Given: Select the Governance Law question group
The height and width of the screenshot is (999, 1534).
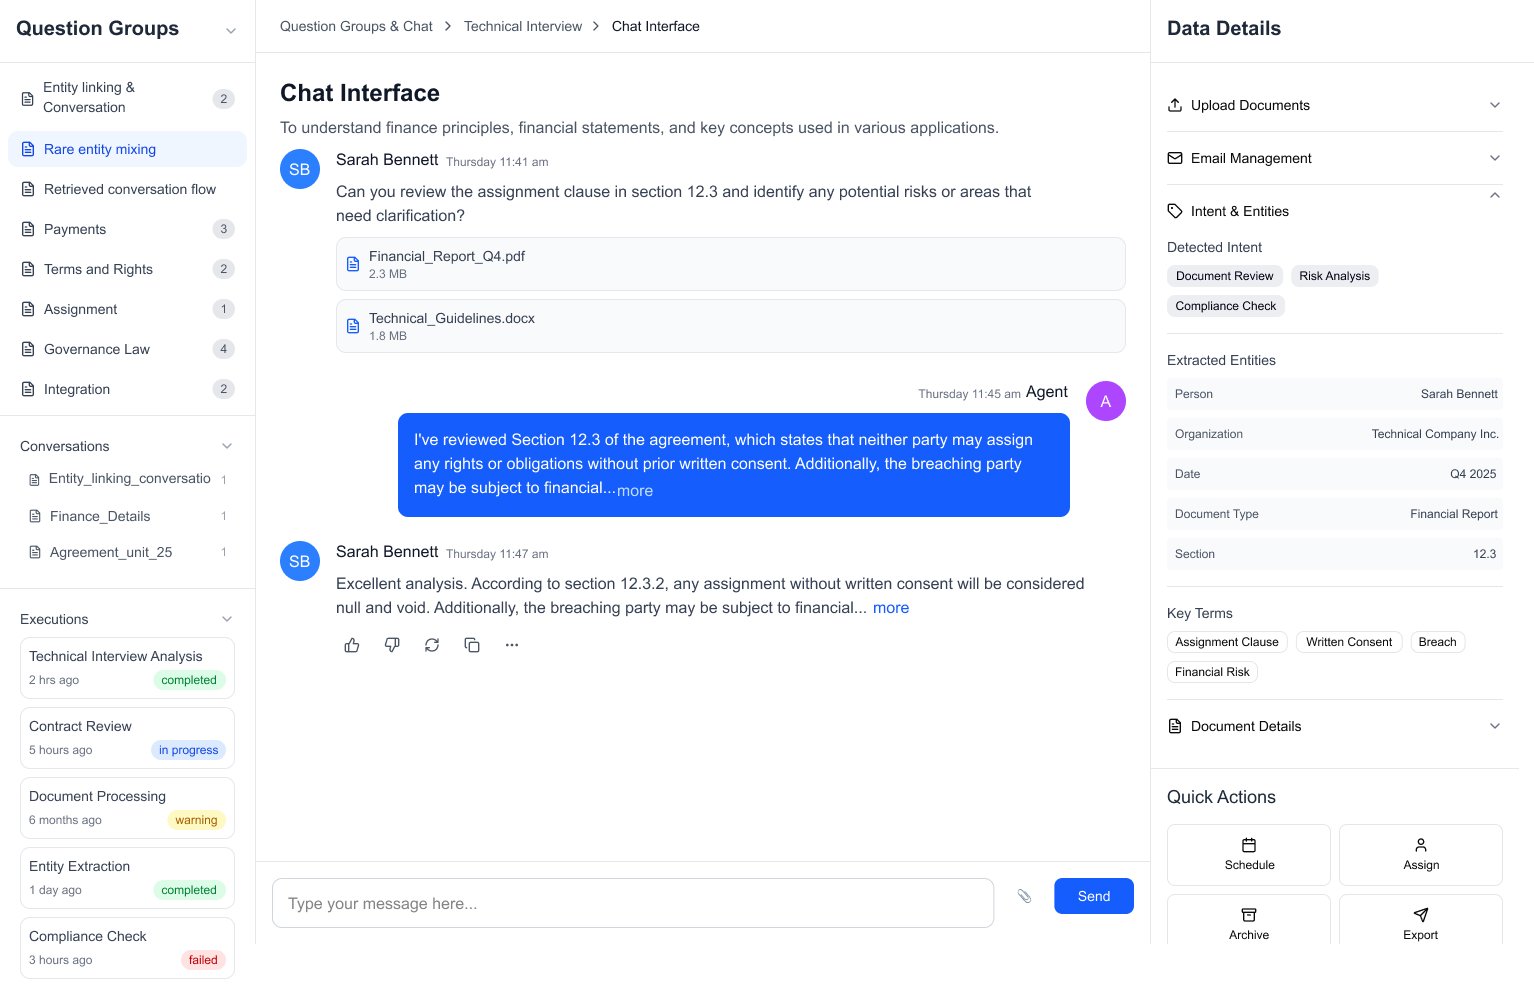Looking at the screenshot, I should (97, 349).
